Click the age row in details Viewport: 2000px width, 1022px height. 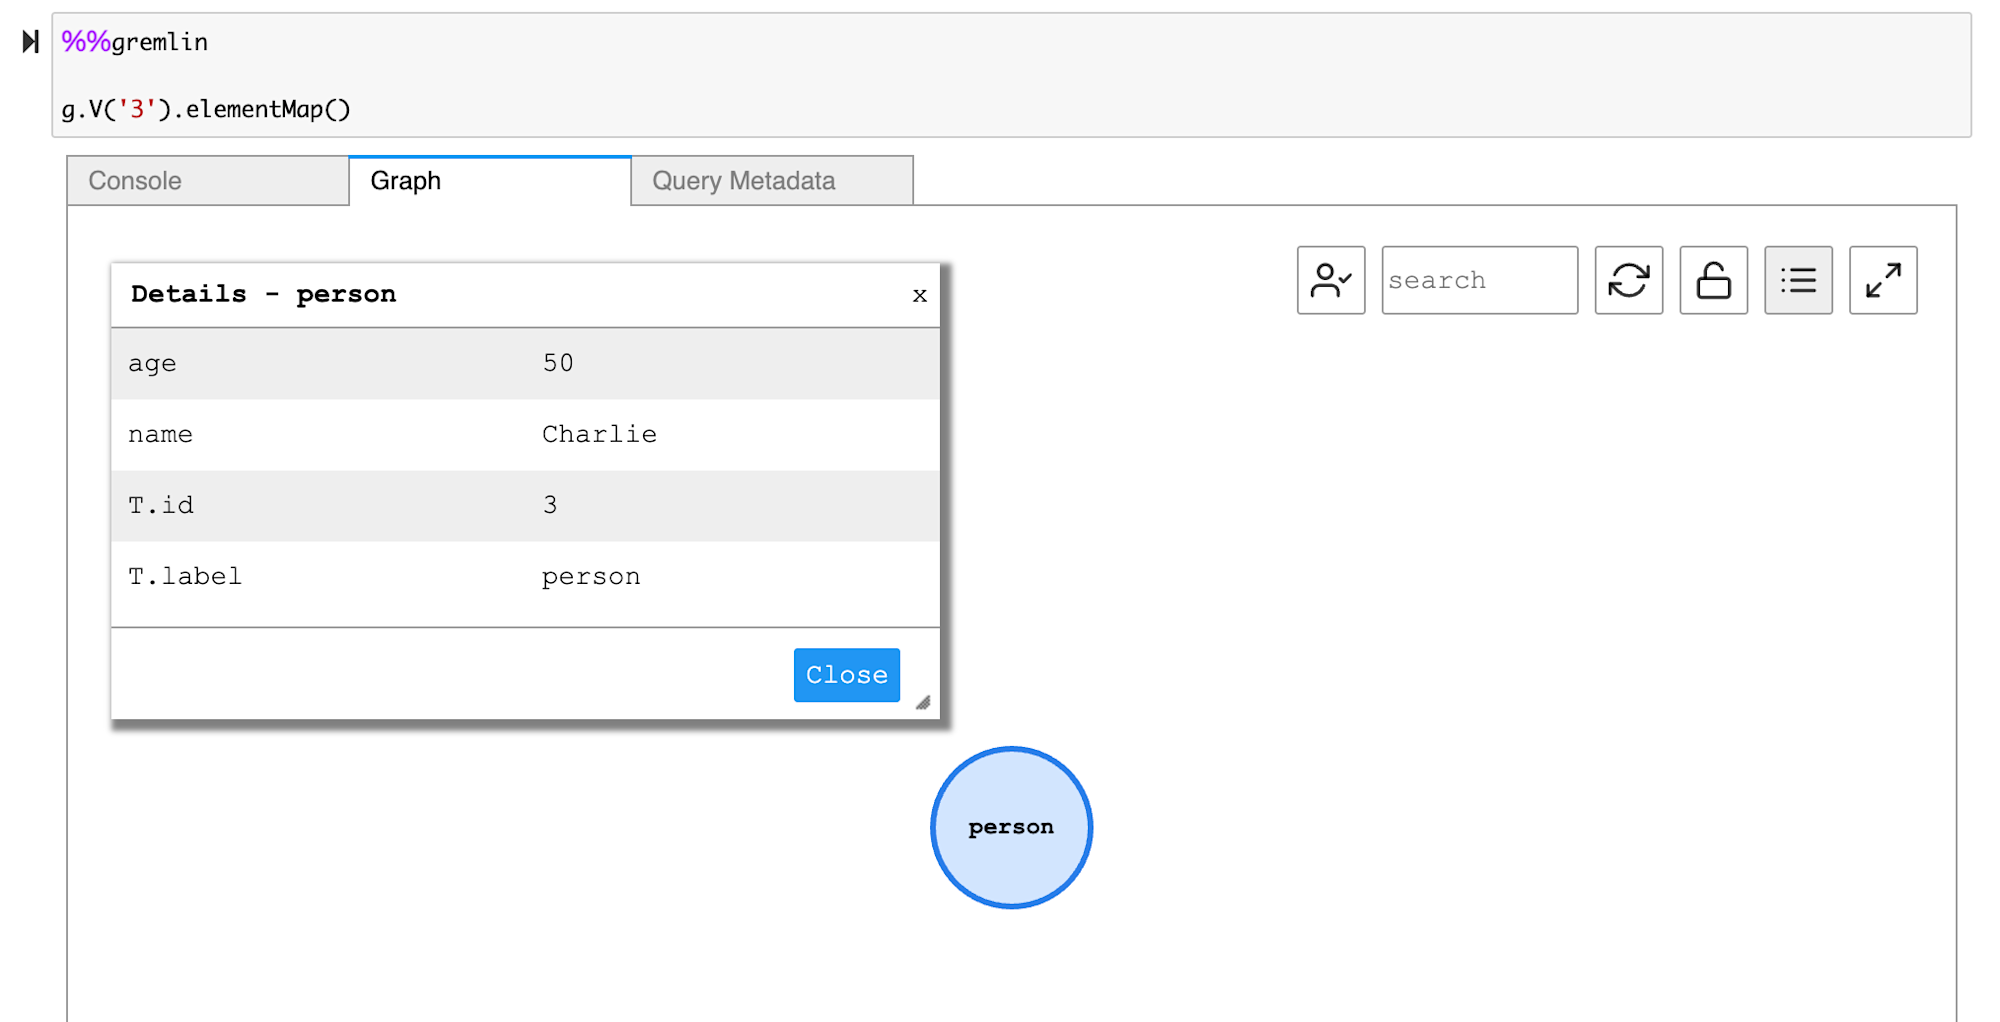[525, 363]
